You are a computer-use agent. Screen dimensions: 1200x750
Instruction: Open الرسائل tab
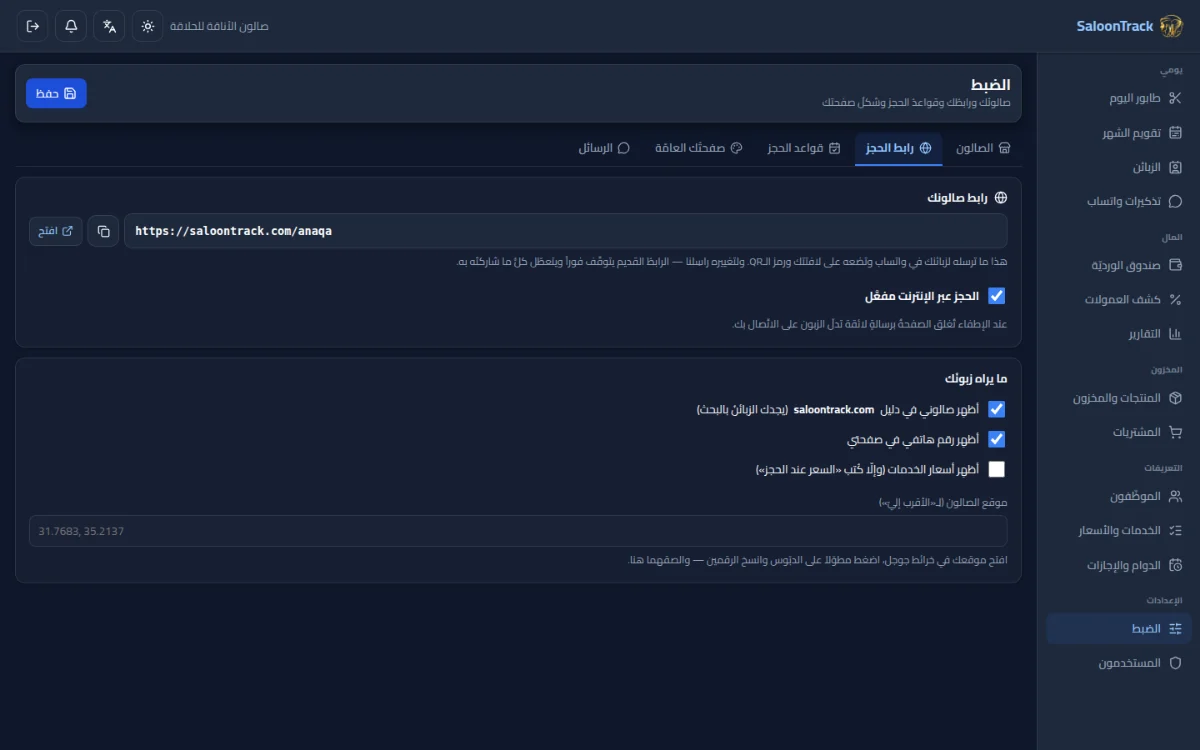(604, 148)
